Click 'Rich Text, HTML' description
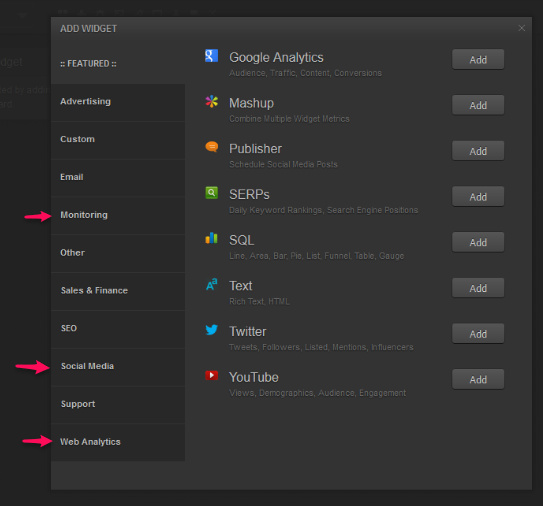543x506 pixels. point(259,302)
